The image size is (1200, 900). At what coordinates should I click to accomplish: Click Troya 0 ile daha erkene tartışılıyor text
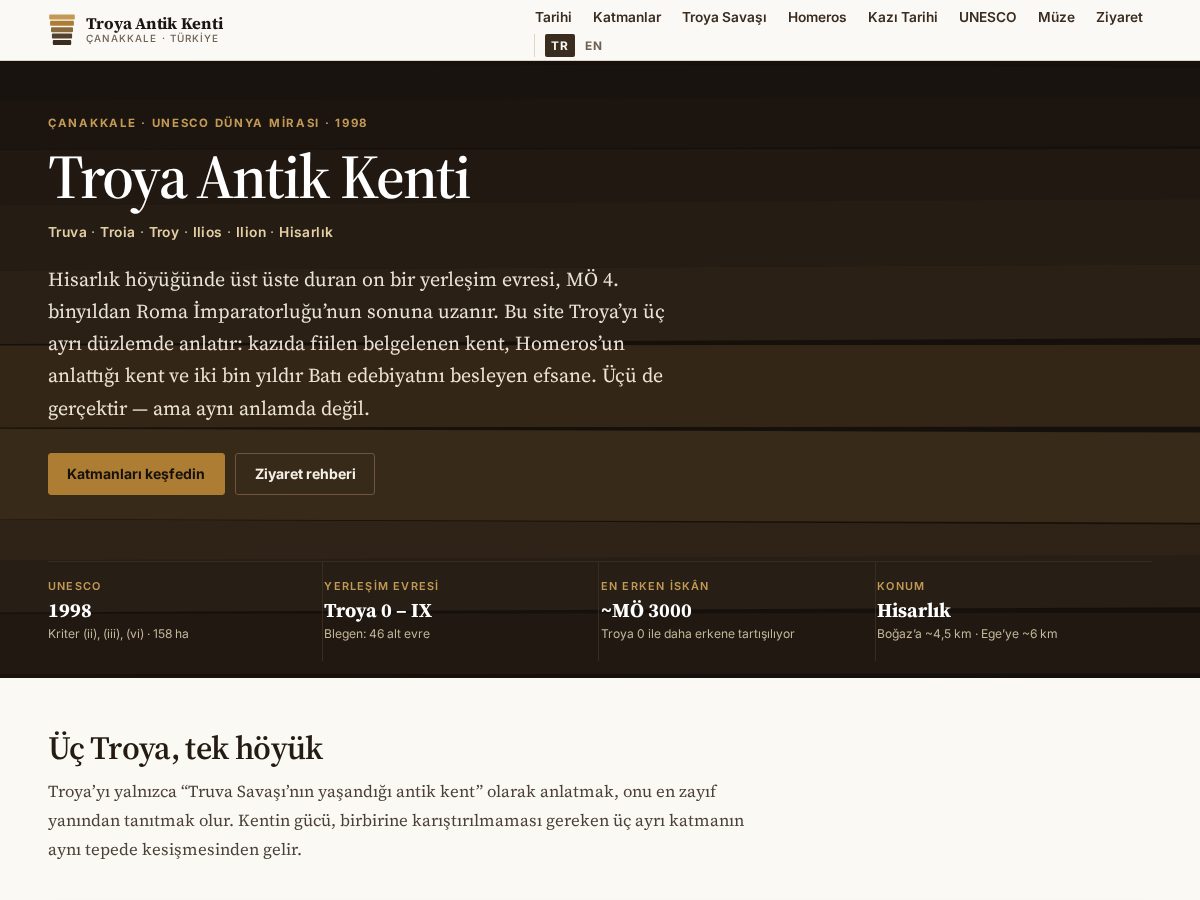698,634
